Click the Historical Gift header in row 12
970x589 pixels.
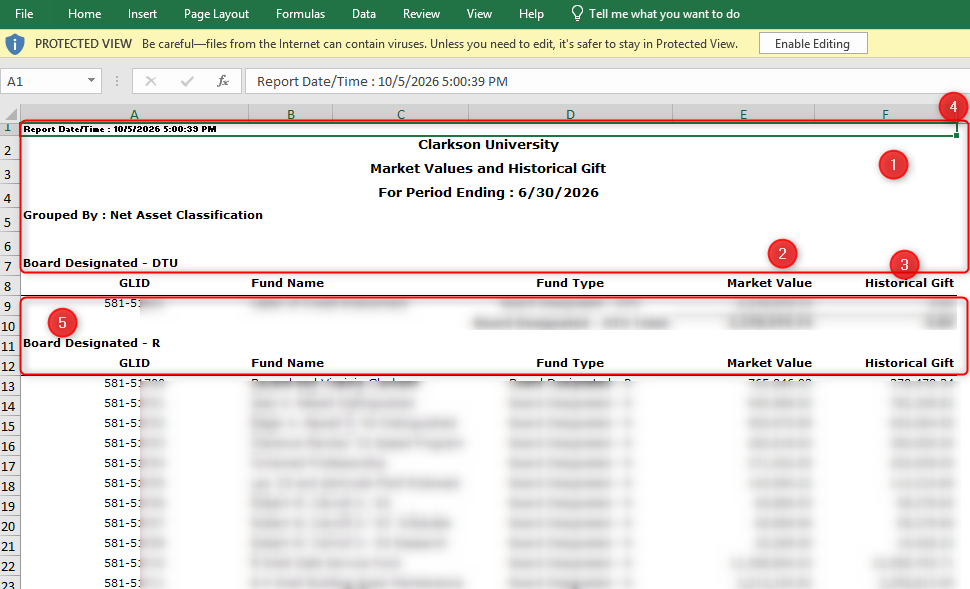tap(909, 363)
